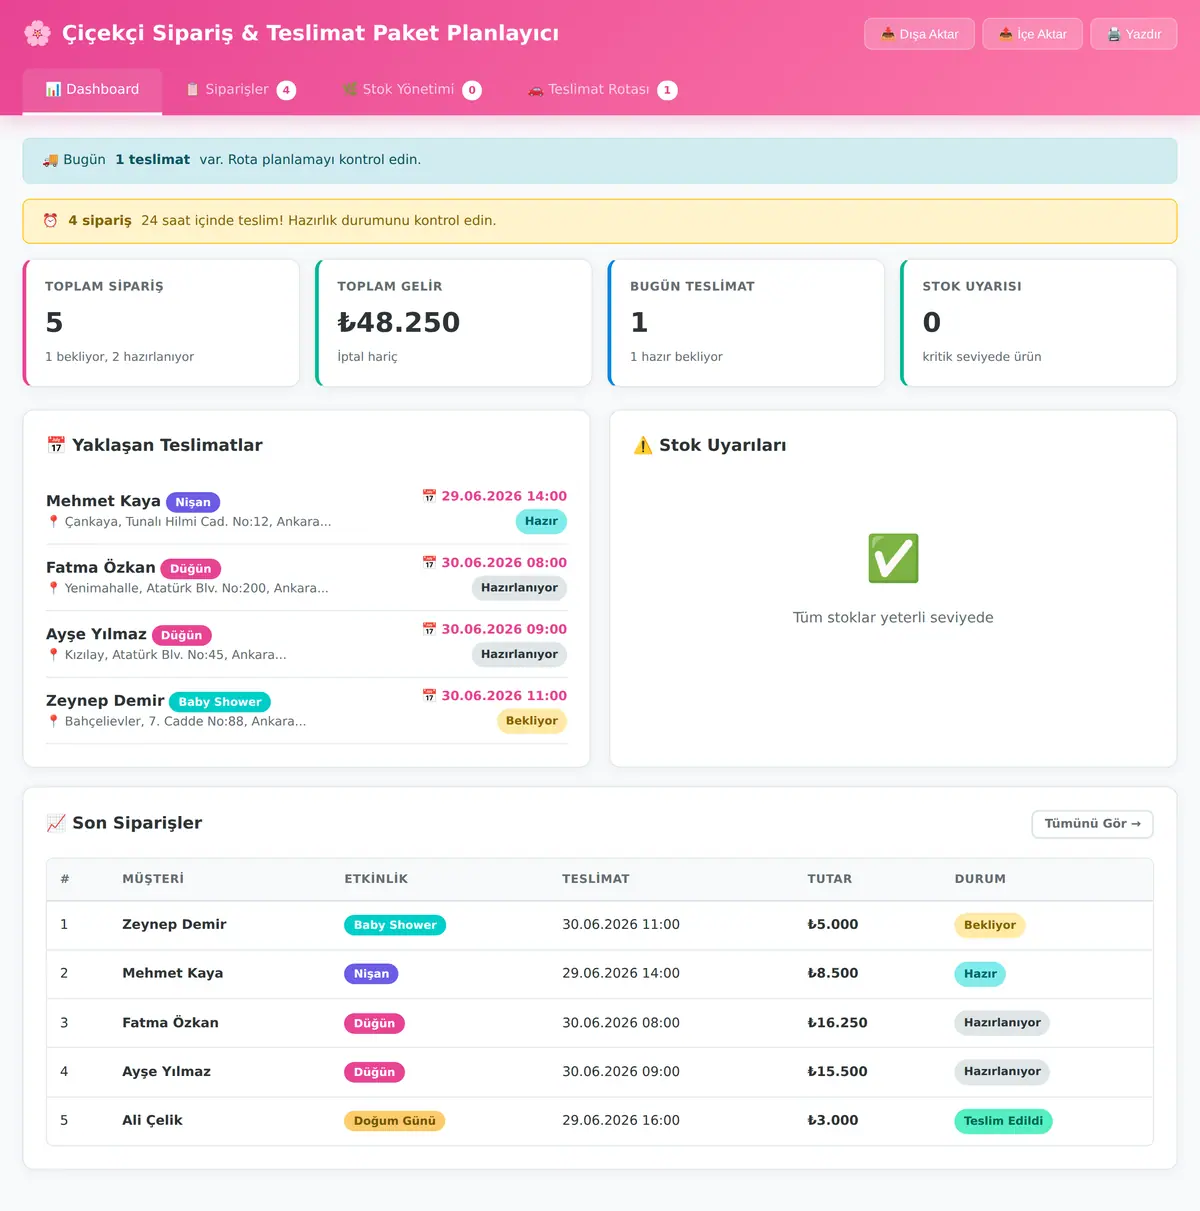Click the warning triangle beside Stok Uyarıları

coord(643,445)
